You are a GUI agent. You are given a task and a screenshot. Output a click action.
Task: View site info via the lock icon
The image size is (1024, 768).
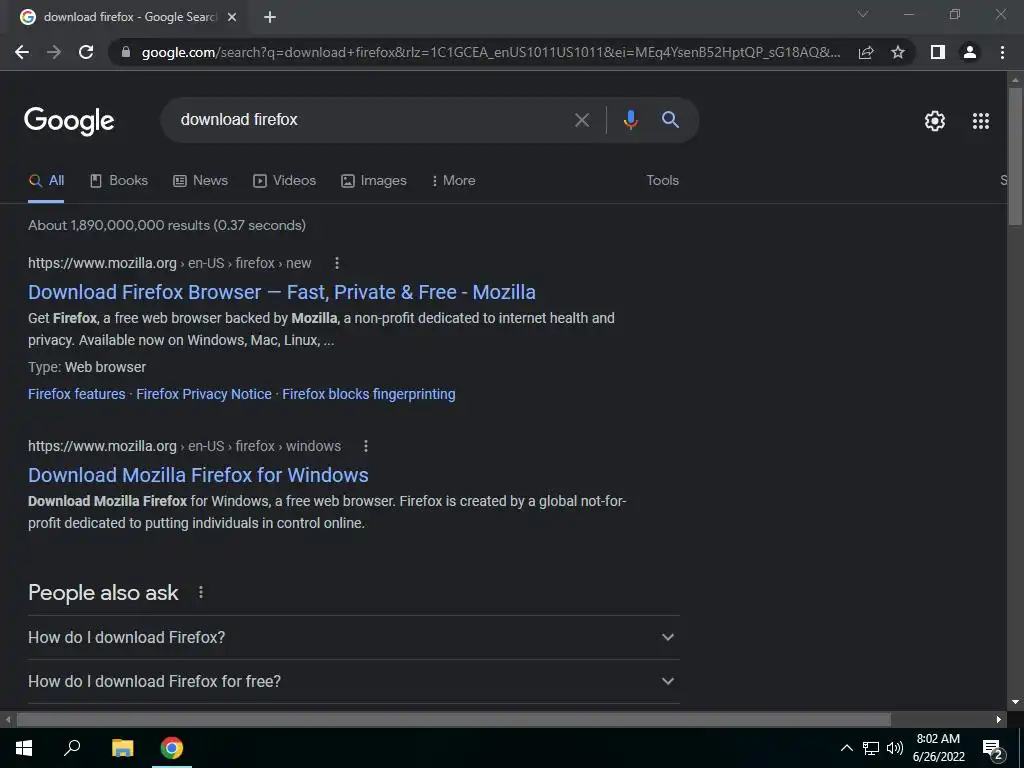126,52
